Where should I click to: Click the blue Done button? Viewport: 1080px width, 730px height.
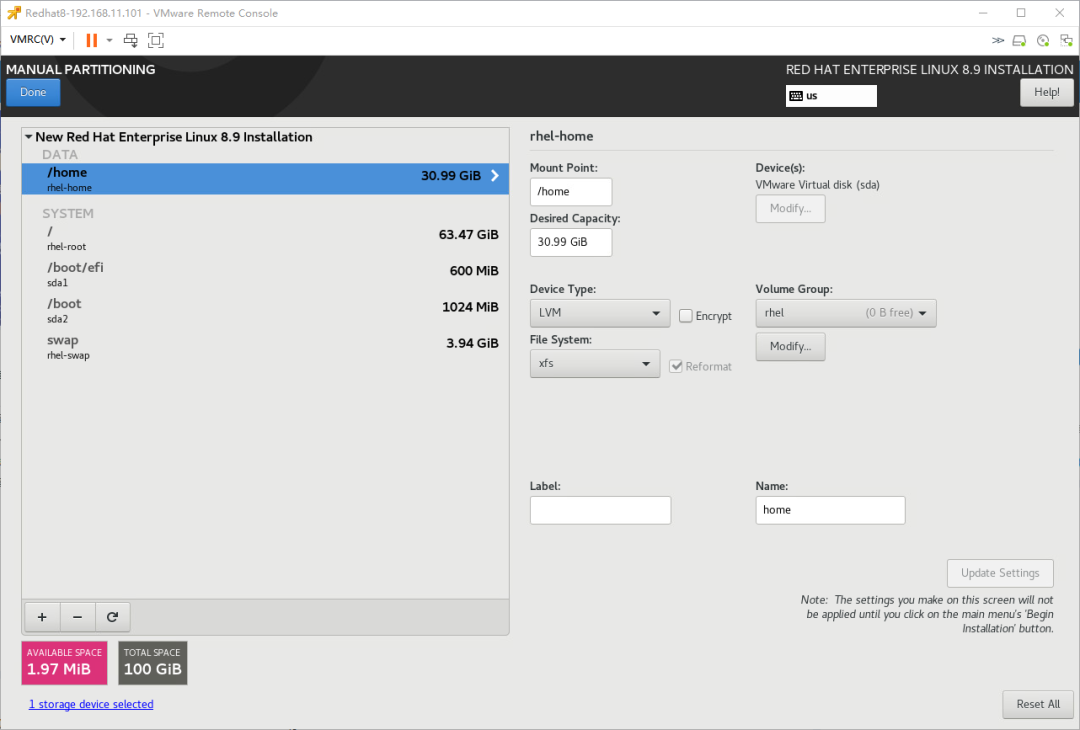tap(33, 92)
